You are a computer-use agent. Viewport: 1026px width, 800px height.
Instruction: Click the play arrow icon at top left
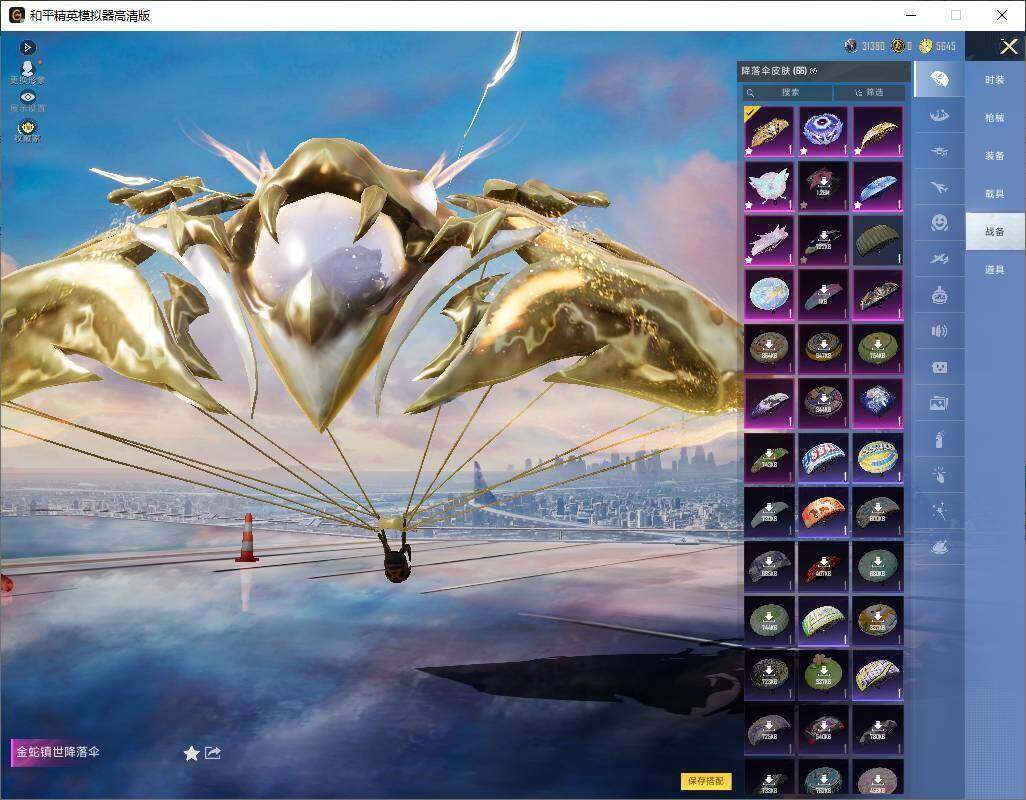(x=27, y=47)
